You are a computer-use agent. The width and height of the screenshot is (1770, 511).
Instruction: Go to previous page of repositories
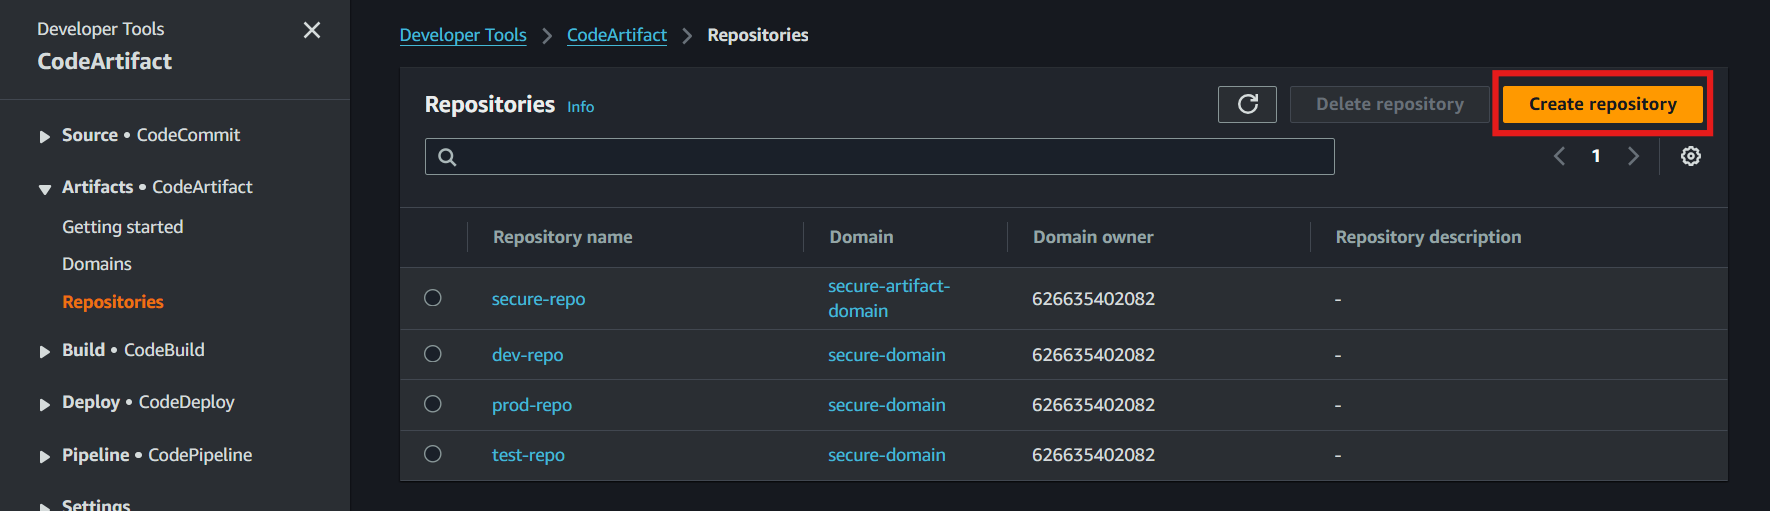pos(1559,156)
